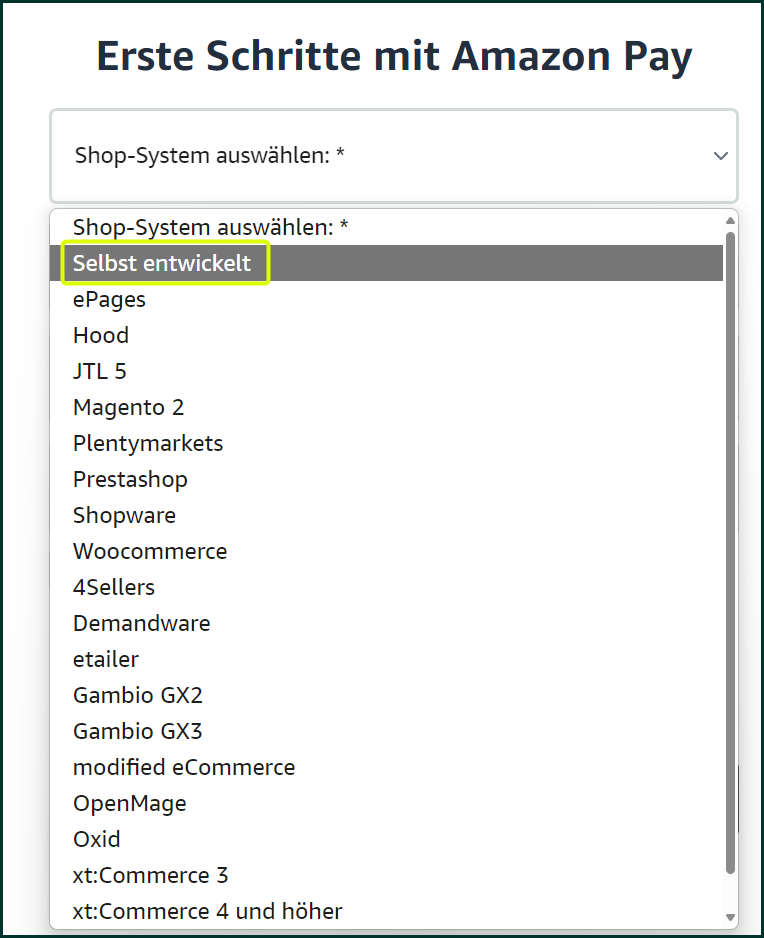Screen dimensions: 764x938
Task: Select Woocommerce option
Action: (x=386, y=551)
